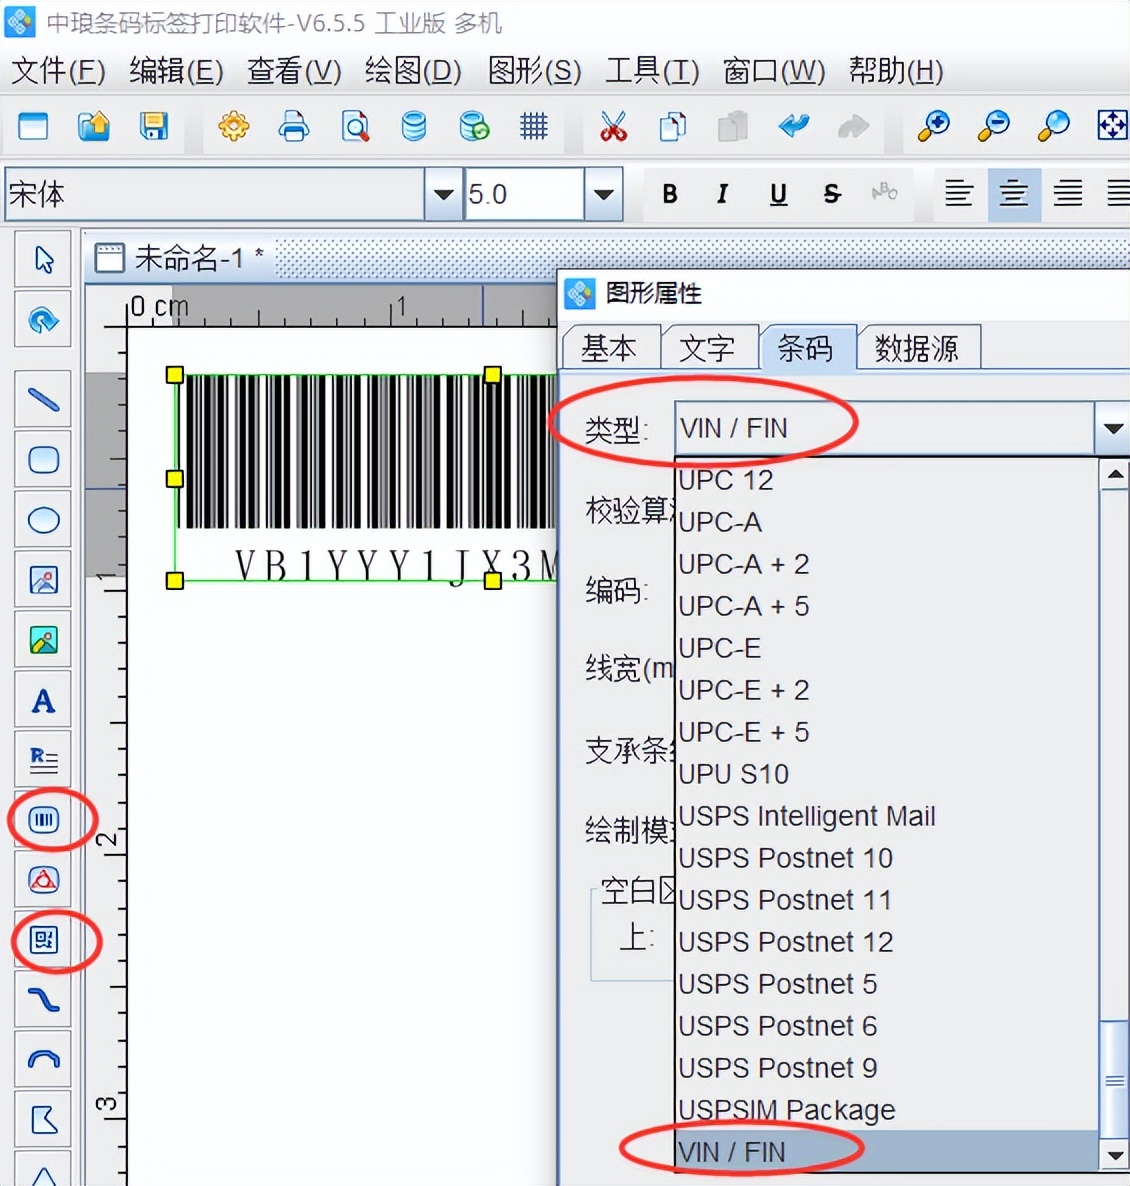Open the 绘图(D) menu

pos(413,71)
